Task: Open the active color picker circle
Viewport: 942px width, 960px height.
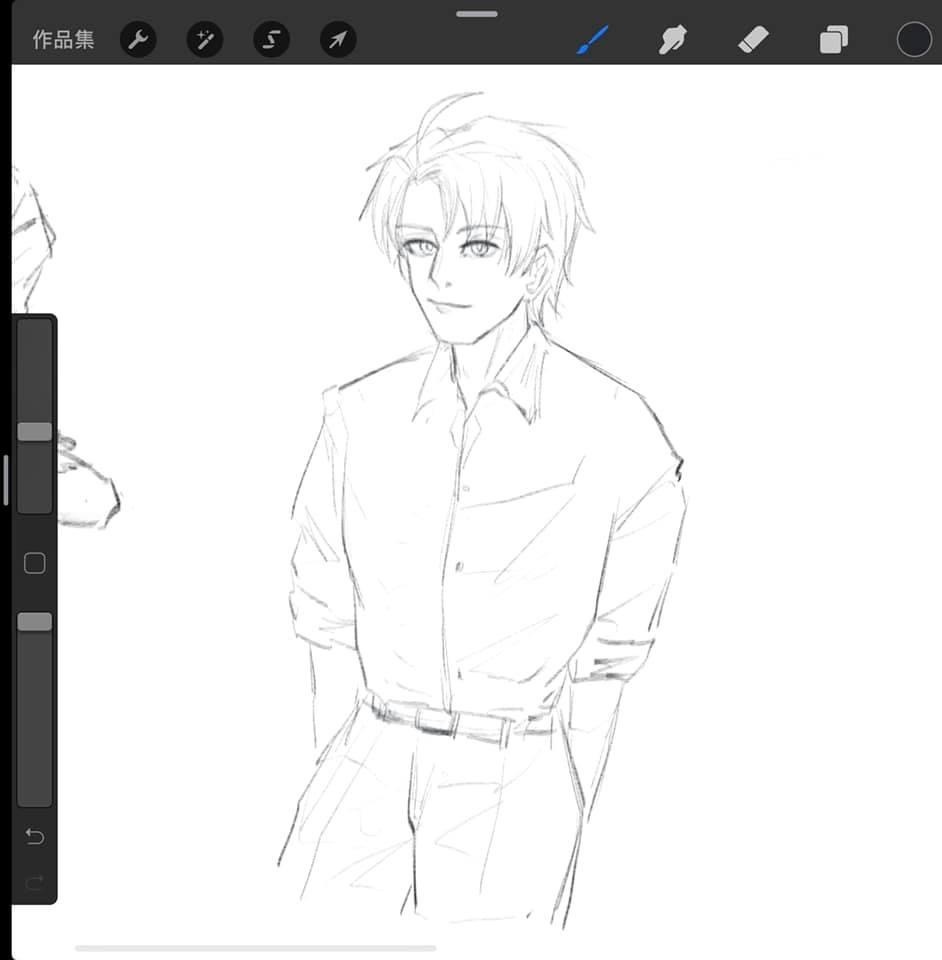Action: 914,40
